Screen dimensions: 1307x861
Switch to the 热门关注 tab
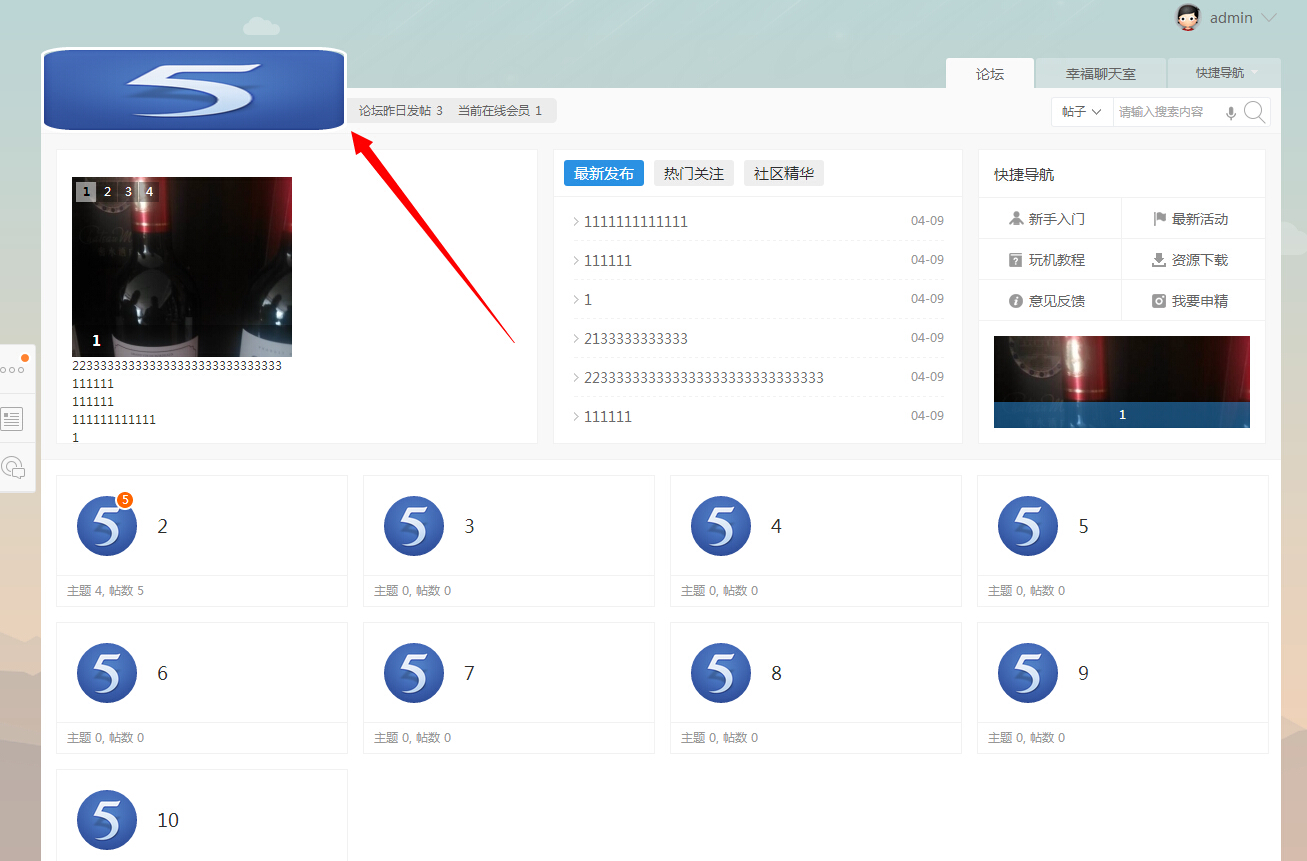click(x=694, y=173)
